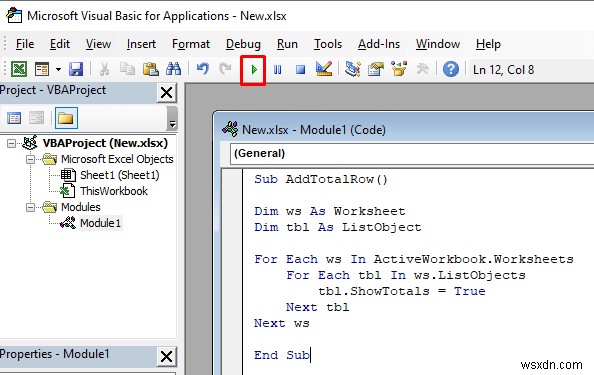Viewport: 594px width, 375px height.
Task: Click the Dim tbl As ListObject line
Action: coord(338,227)
